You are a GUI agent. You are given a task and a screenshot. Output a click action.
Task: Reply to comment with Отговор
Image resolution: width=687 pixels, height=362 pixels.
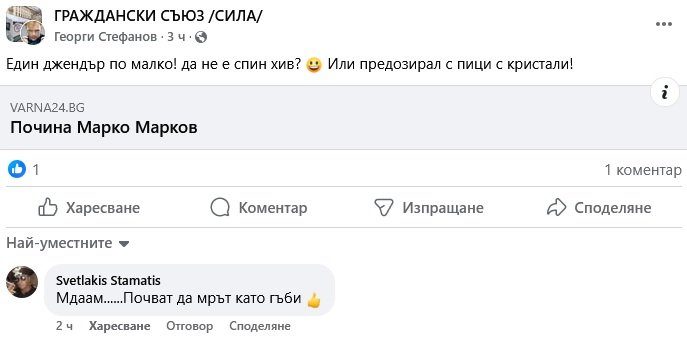(x=189, y=326)
